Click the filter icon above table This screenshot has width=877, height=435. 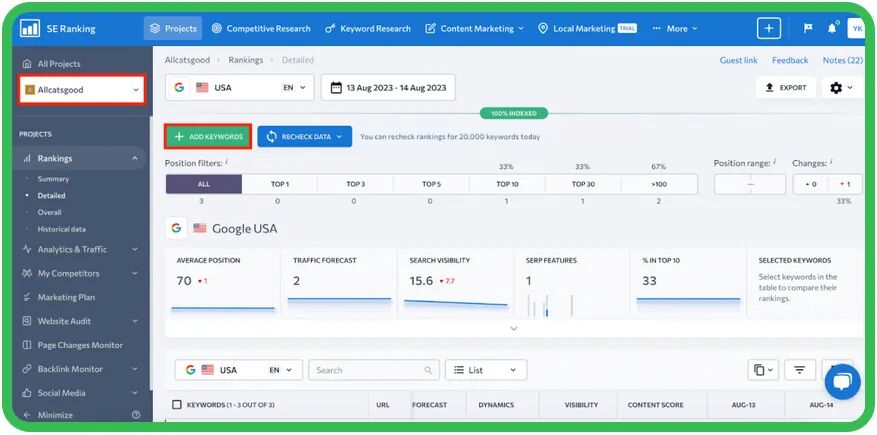point(799,370)
